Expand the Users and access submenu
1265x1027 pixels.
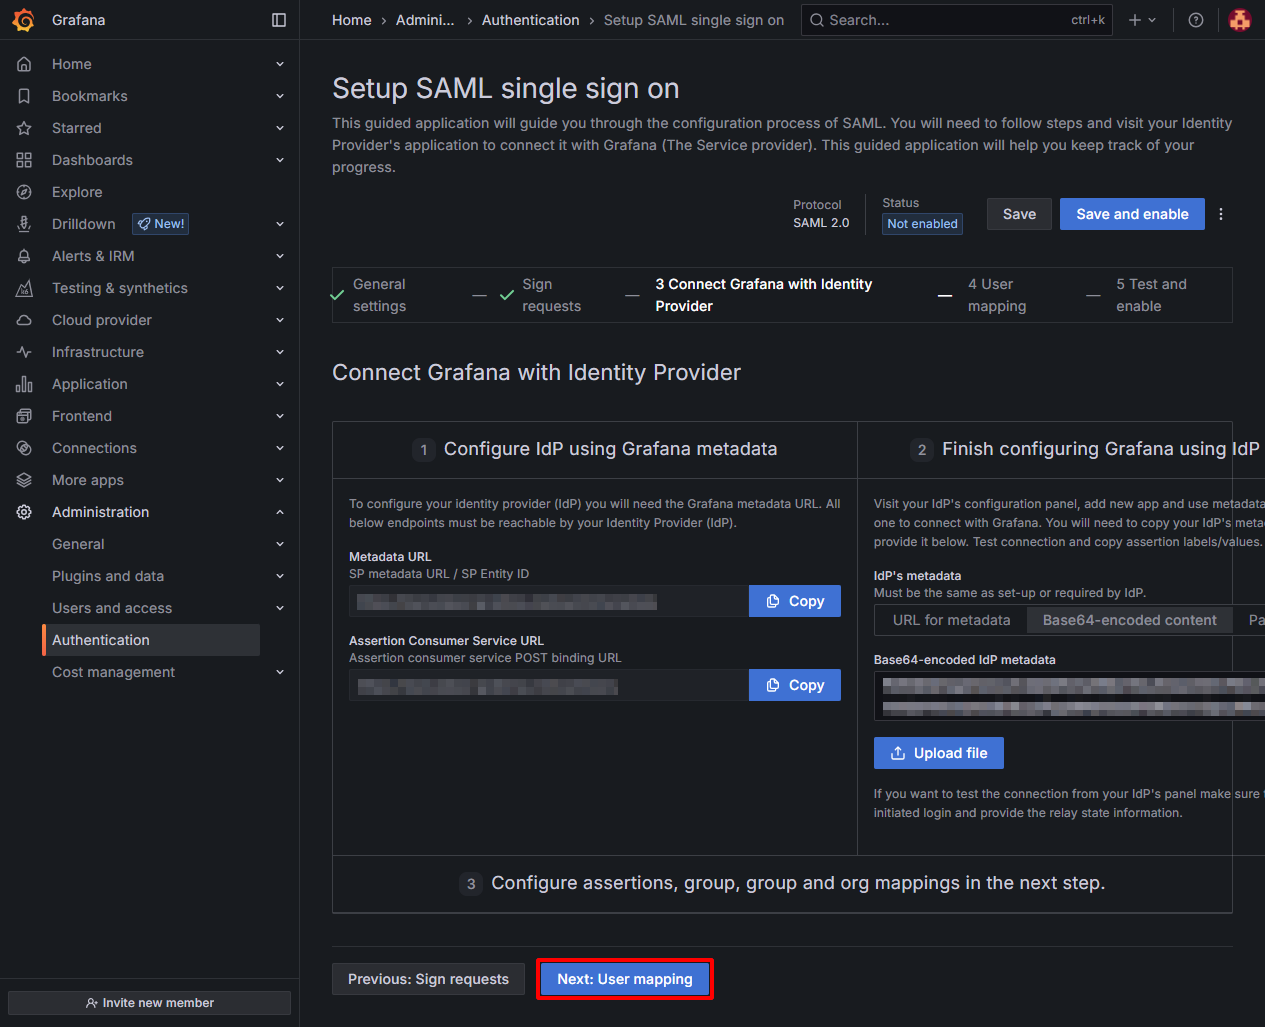coord(280,608)
